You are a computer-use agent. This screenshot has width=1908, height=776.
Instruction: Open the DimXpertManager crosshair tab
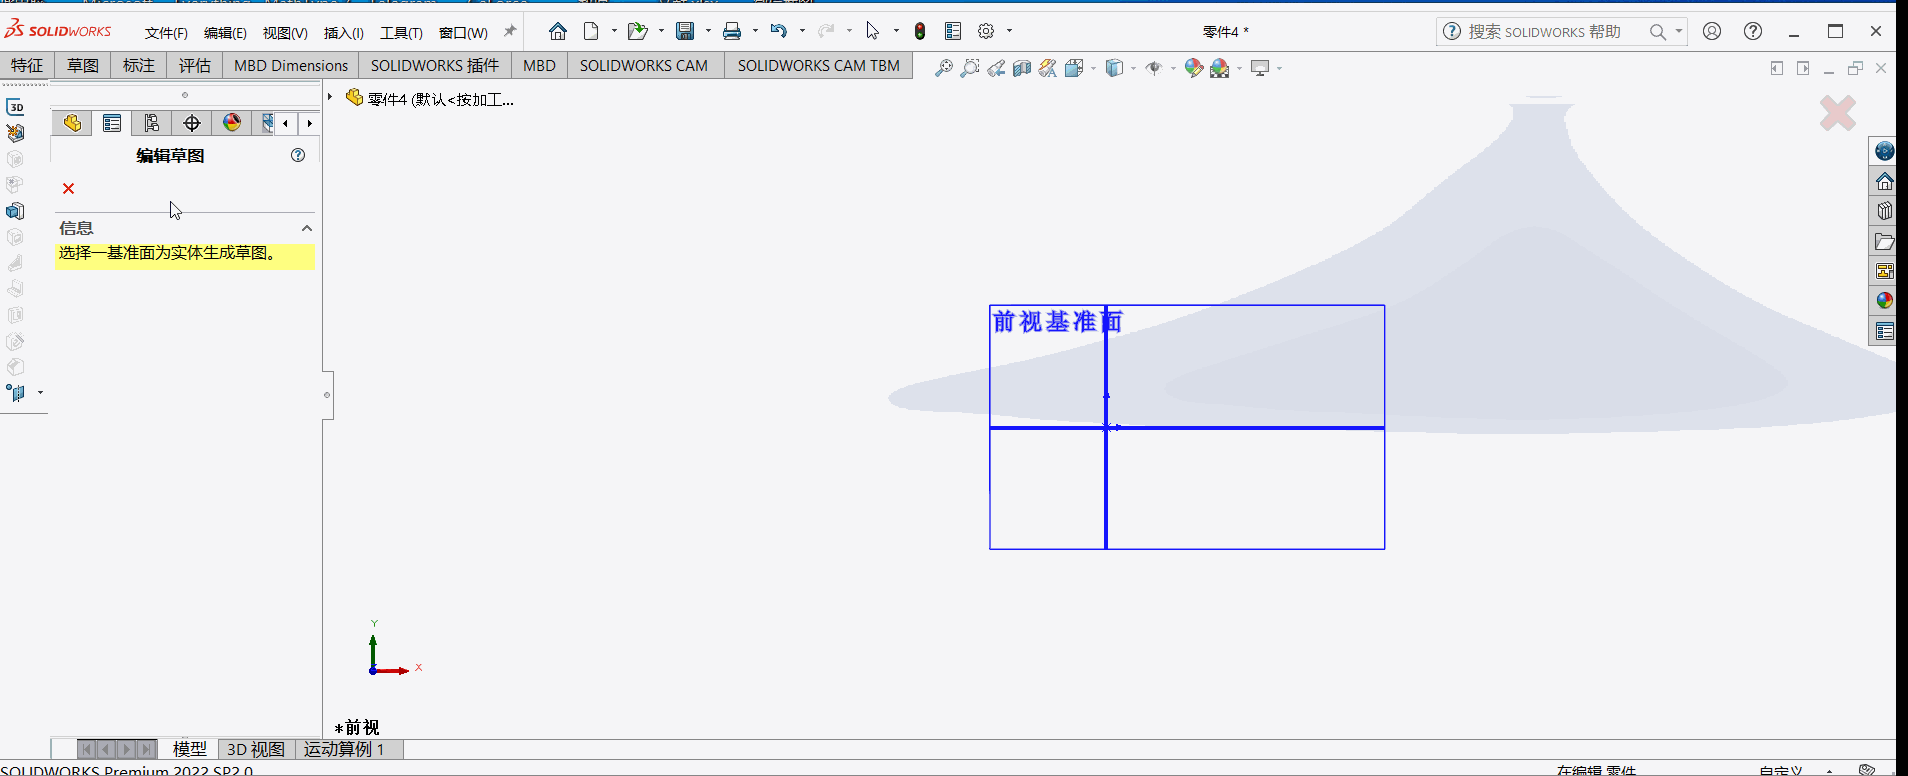point(192,123)
